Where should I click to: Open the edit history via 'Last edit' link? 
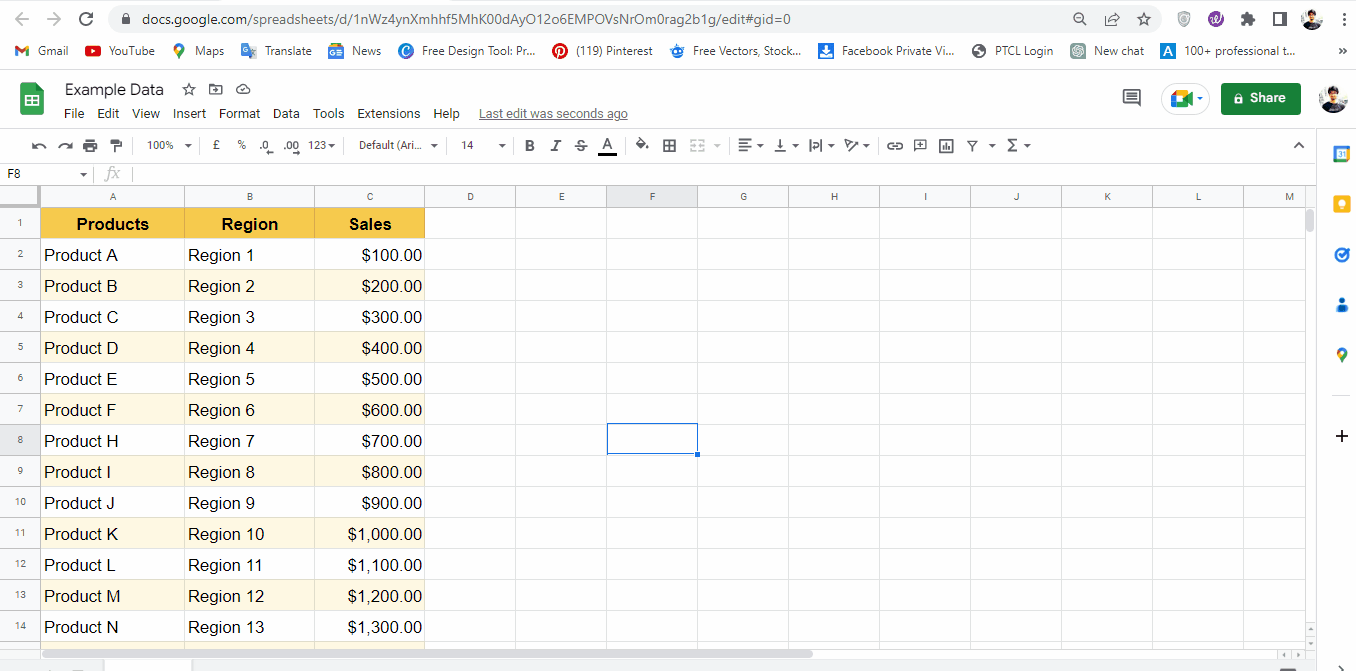tap(552, 113)
